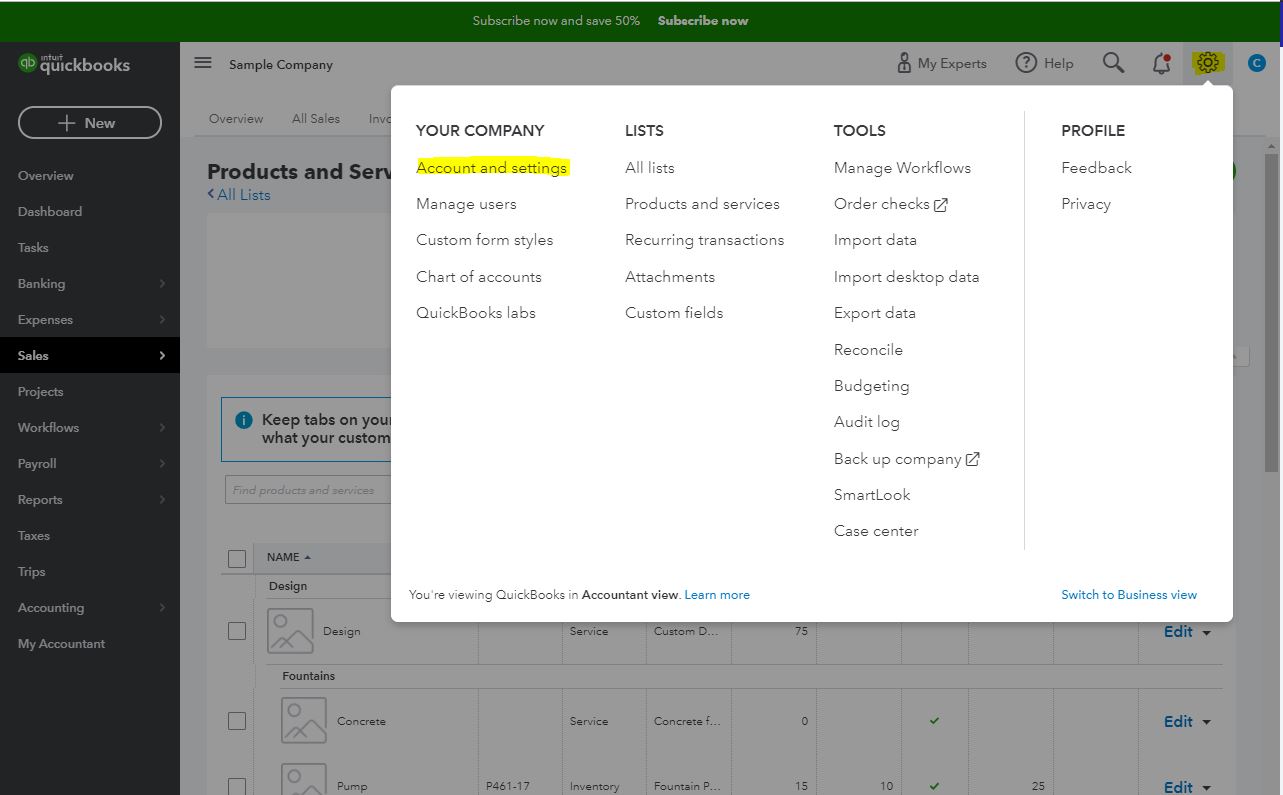Check the Concrete row checkbox
Viewport: 1283px width, 795px height.
(x=237, y=720)
